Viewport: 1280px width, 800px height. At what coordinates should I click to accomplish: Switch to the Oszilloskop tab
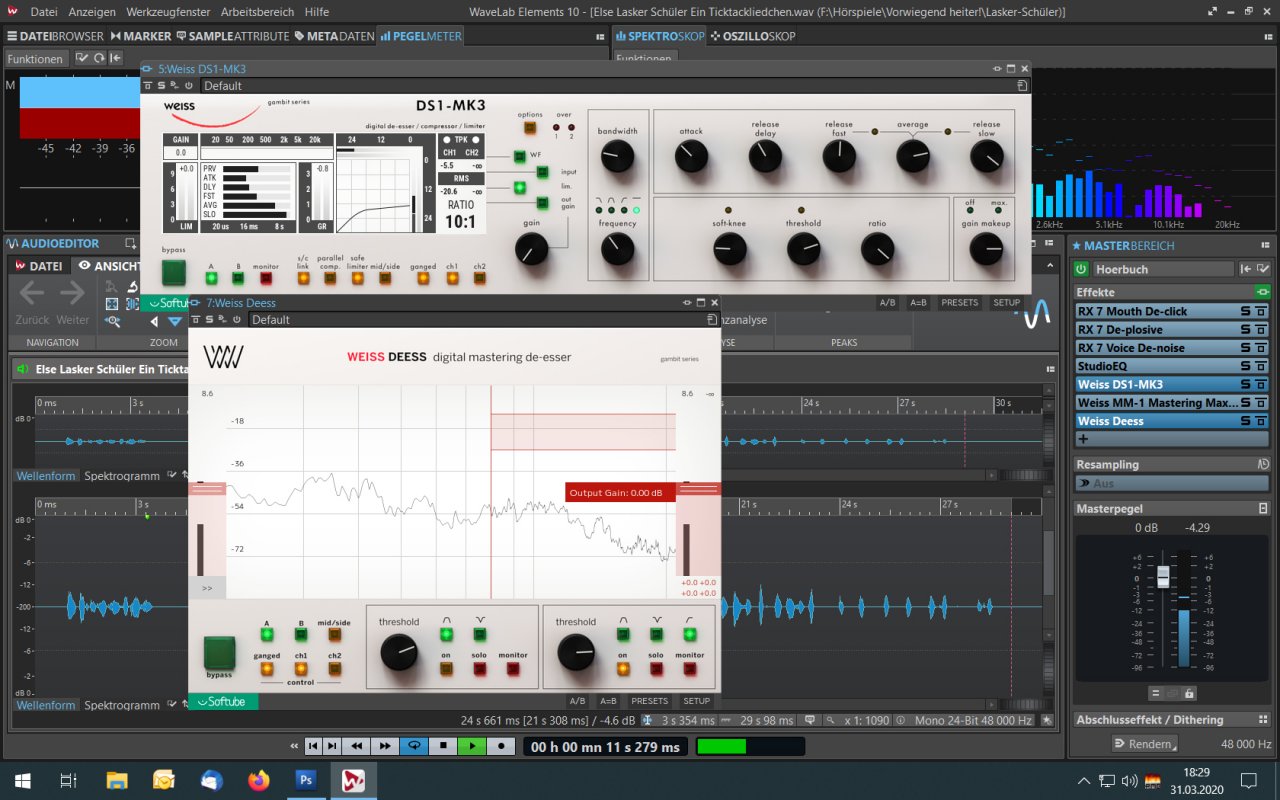[x=753, y=36]
